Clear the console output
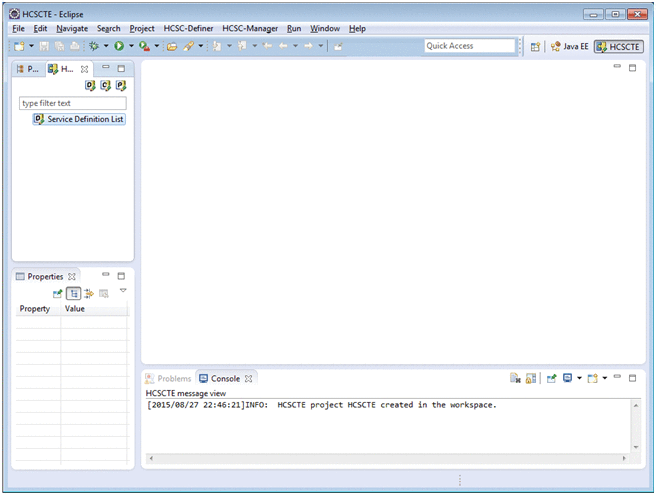 click(x=515, y=379)
